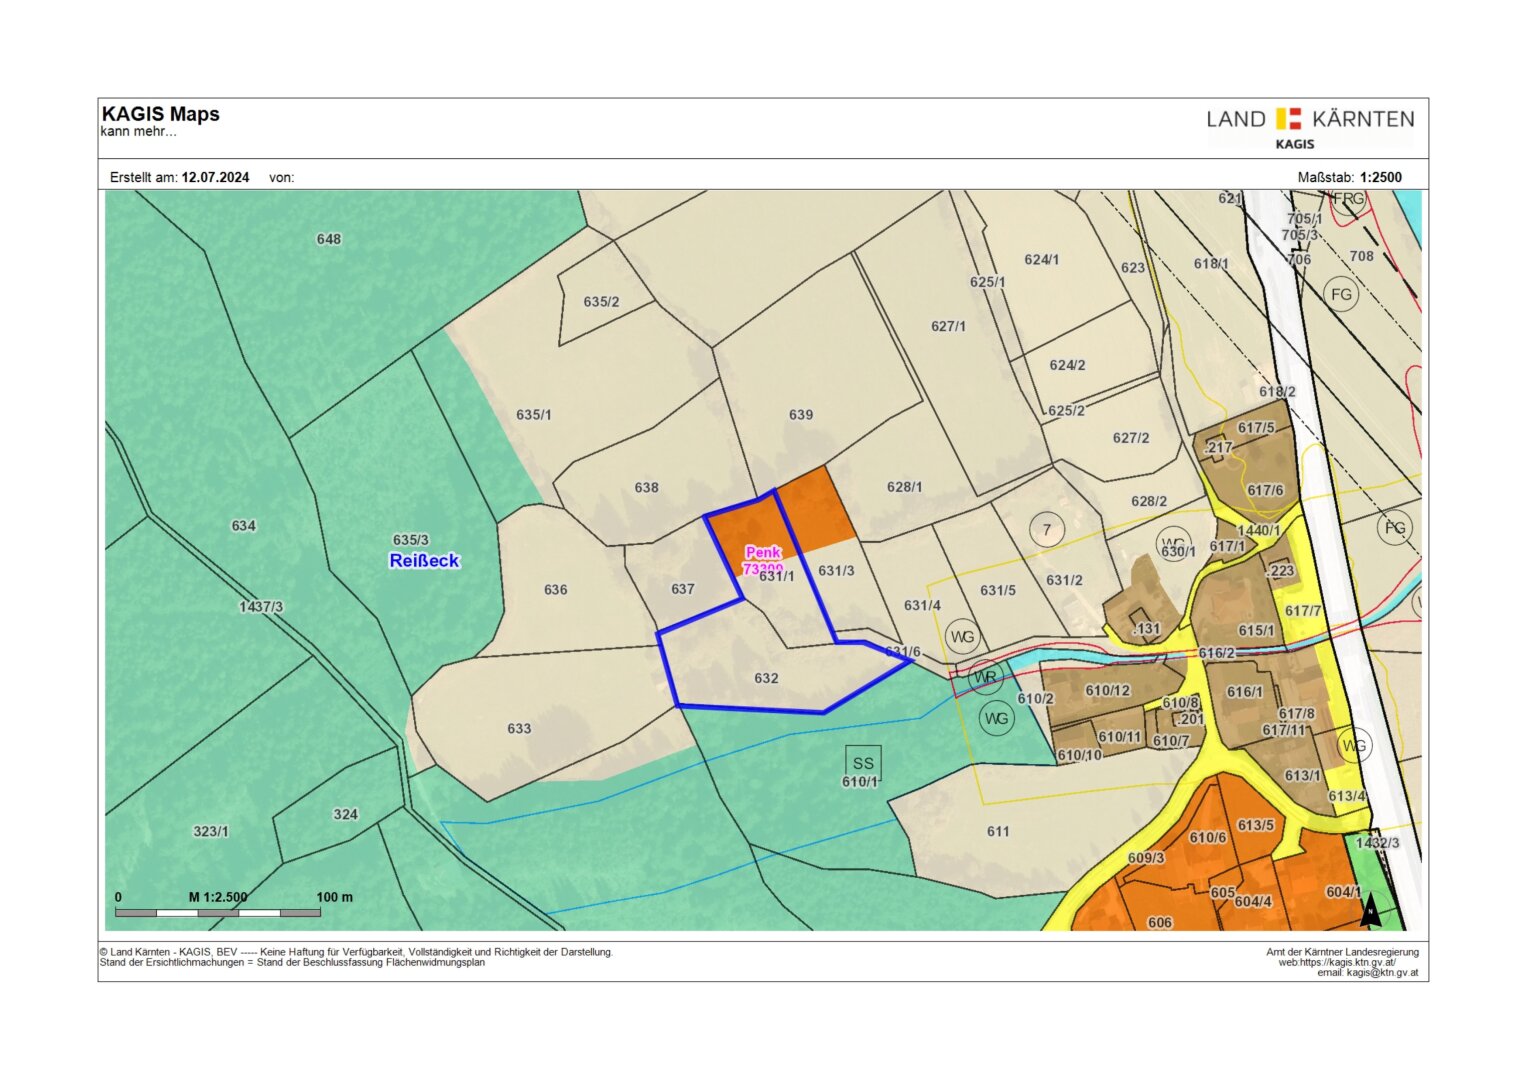Click the pink Penk cadastral label
This screenshot has width=1527, height=1080.
(762, 553)
